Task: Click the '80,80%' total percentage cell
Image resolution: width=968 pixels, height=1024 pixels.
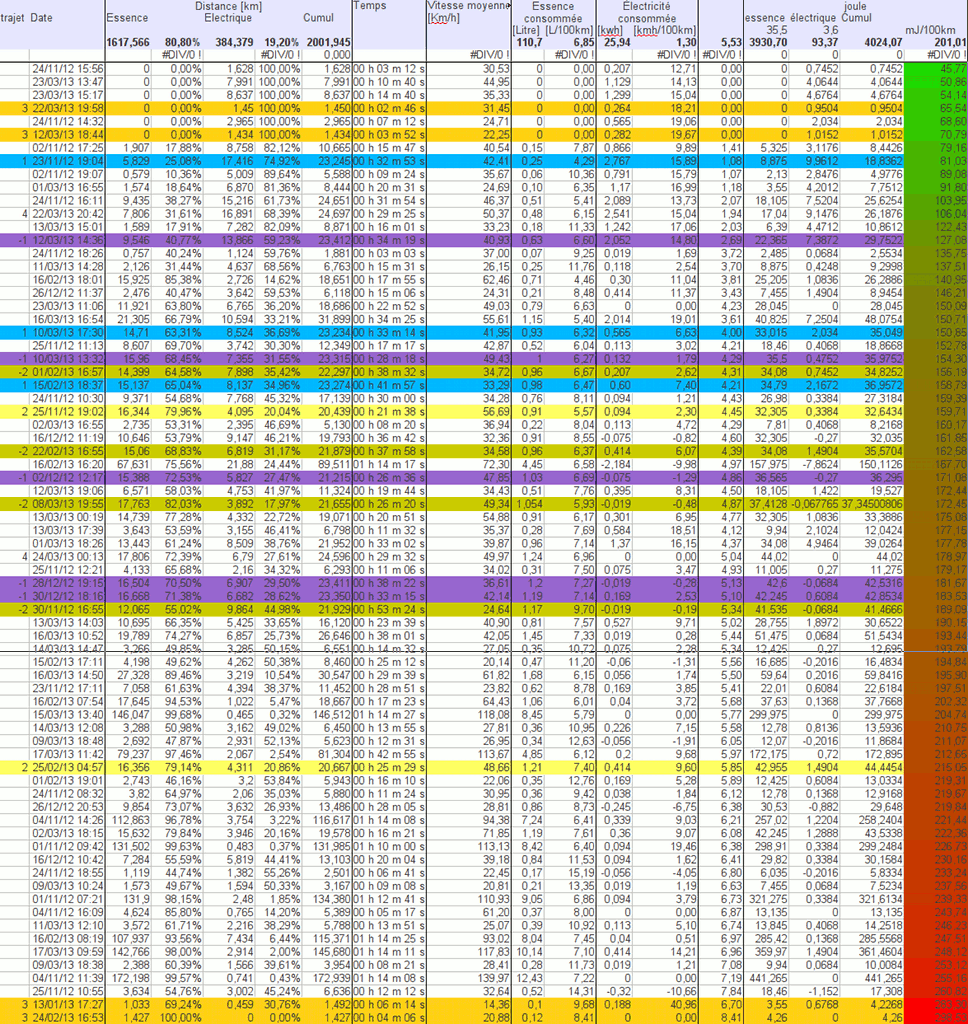Action: pos(182,42)
